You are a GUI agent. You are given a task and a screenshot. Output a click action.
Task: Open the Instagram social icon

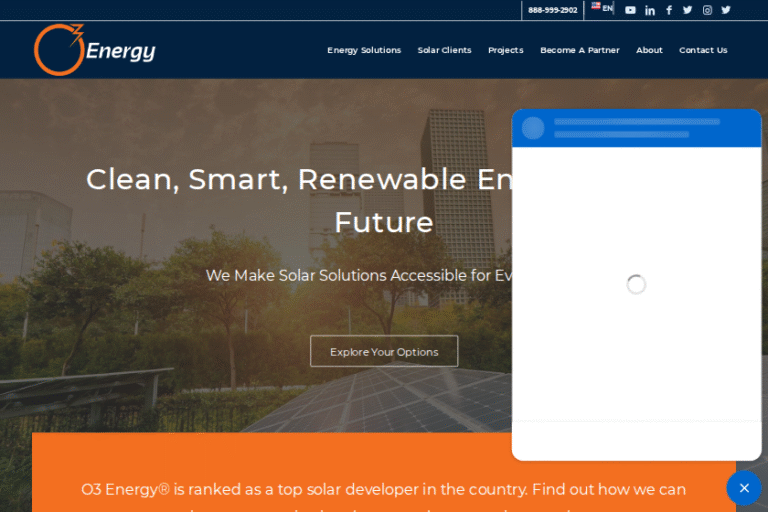(707, 10)
